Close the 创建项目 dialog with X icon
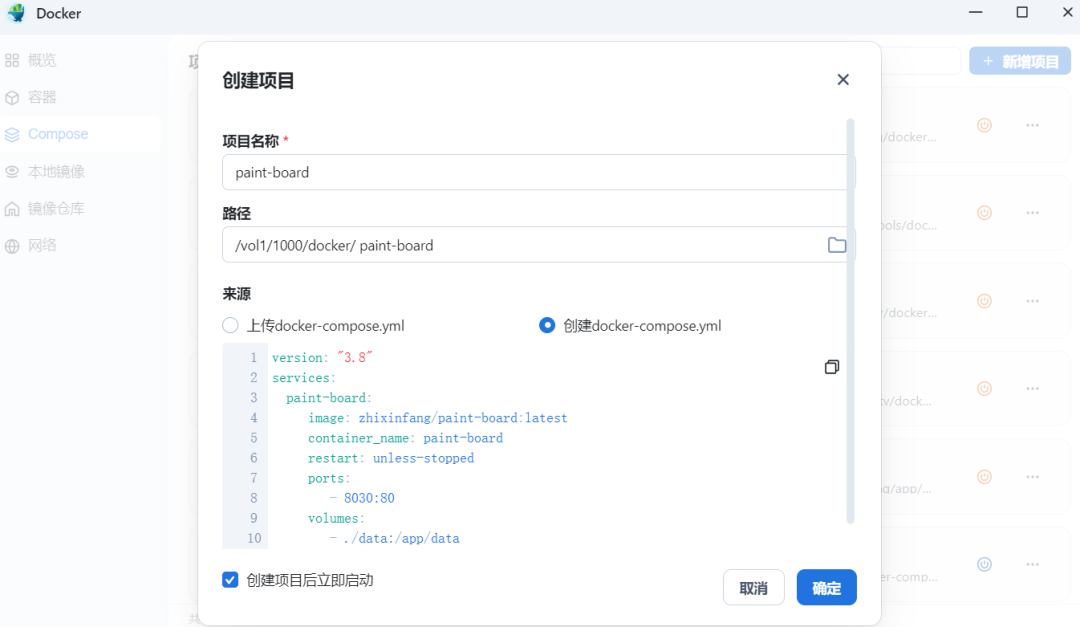 click(843, 80)
